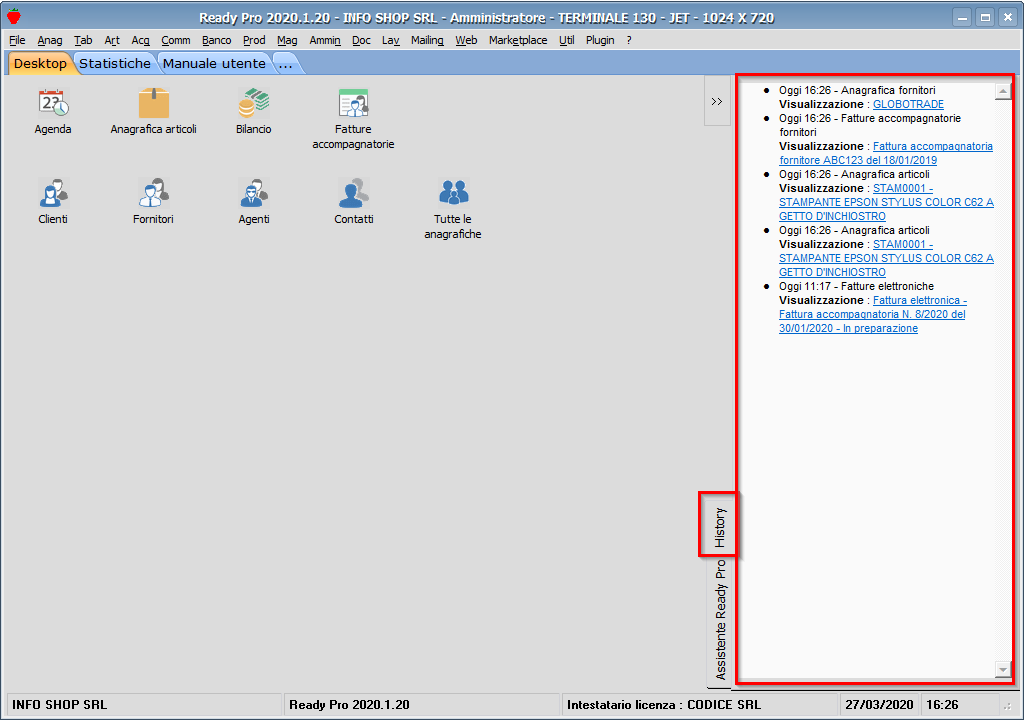The width and height of the screenshot is (1024, 720).
Task: Open the Agenti icon
Action: [253, 193]
